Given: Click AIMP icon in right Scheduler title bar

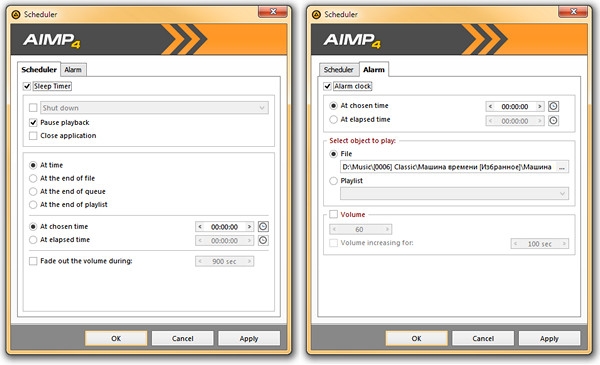Looking at the screenshot, I should point(316,15).
